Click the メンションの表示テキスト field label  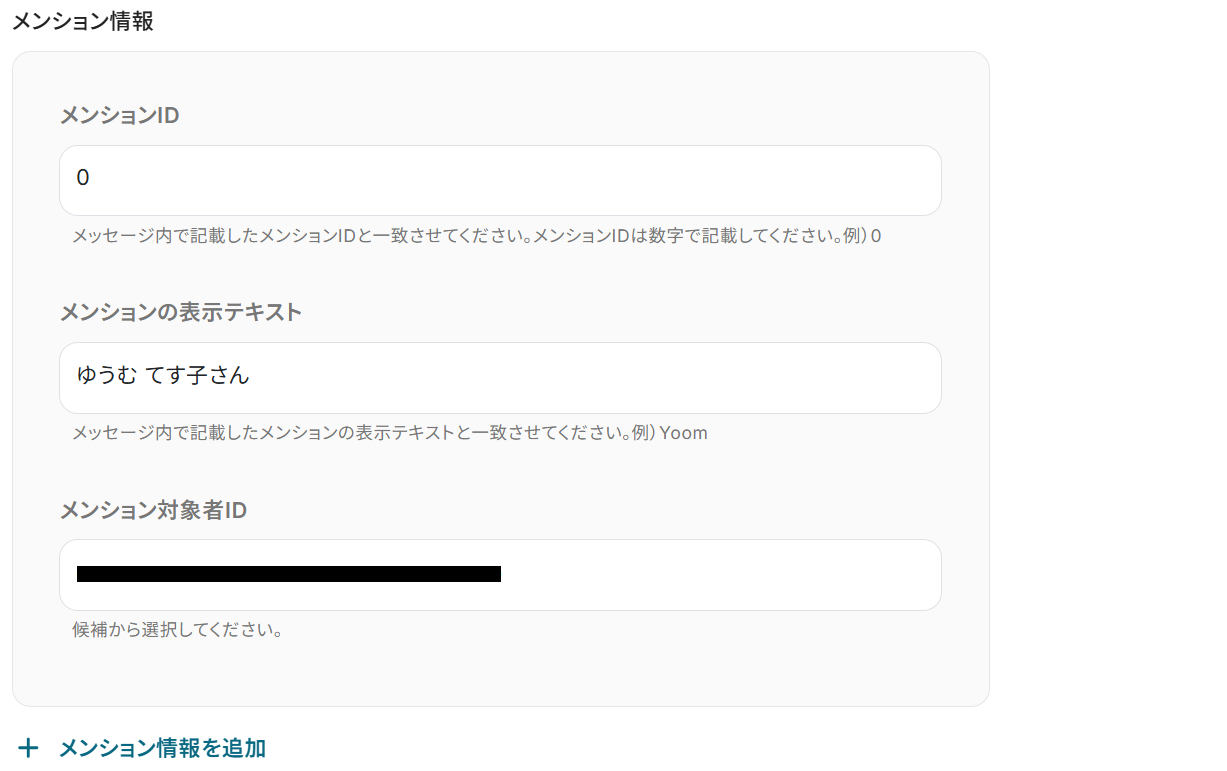pos(180,312)
